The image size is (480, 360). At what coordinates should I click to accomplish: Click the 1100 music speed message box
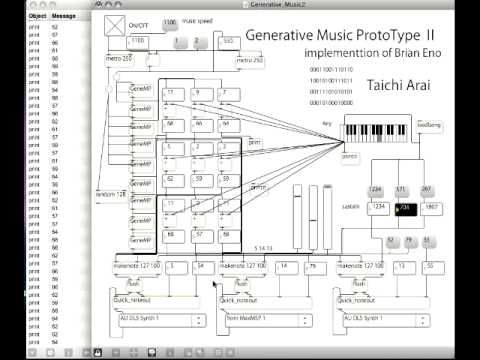(x=170, y=24)
